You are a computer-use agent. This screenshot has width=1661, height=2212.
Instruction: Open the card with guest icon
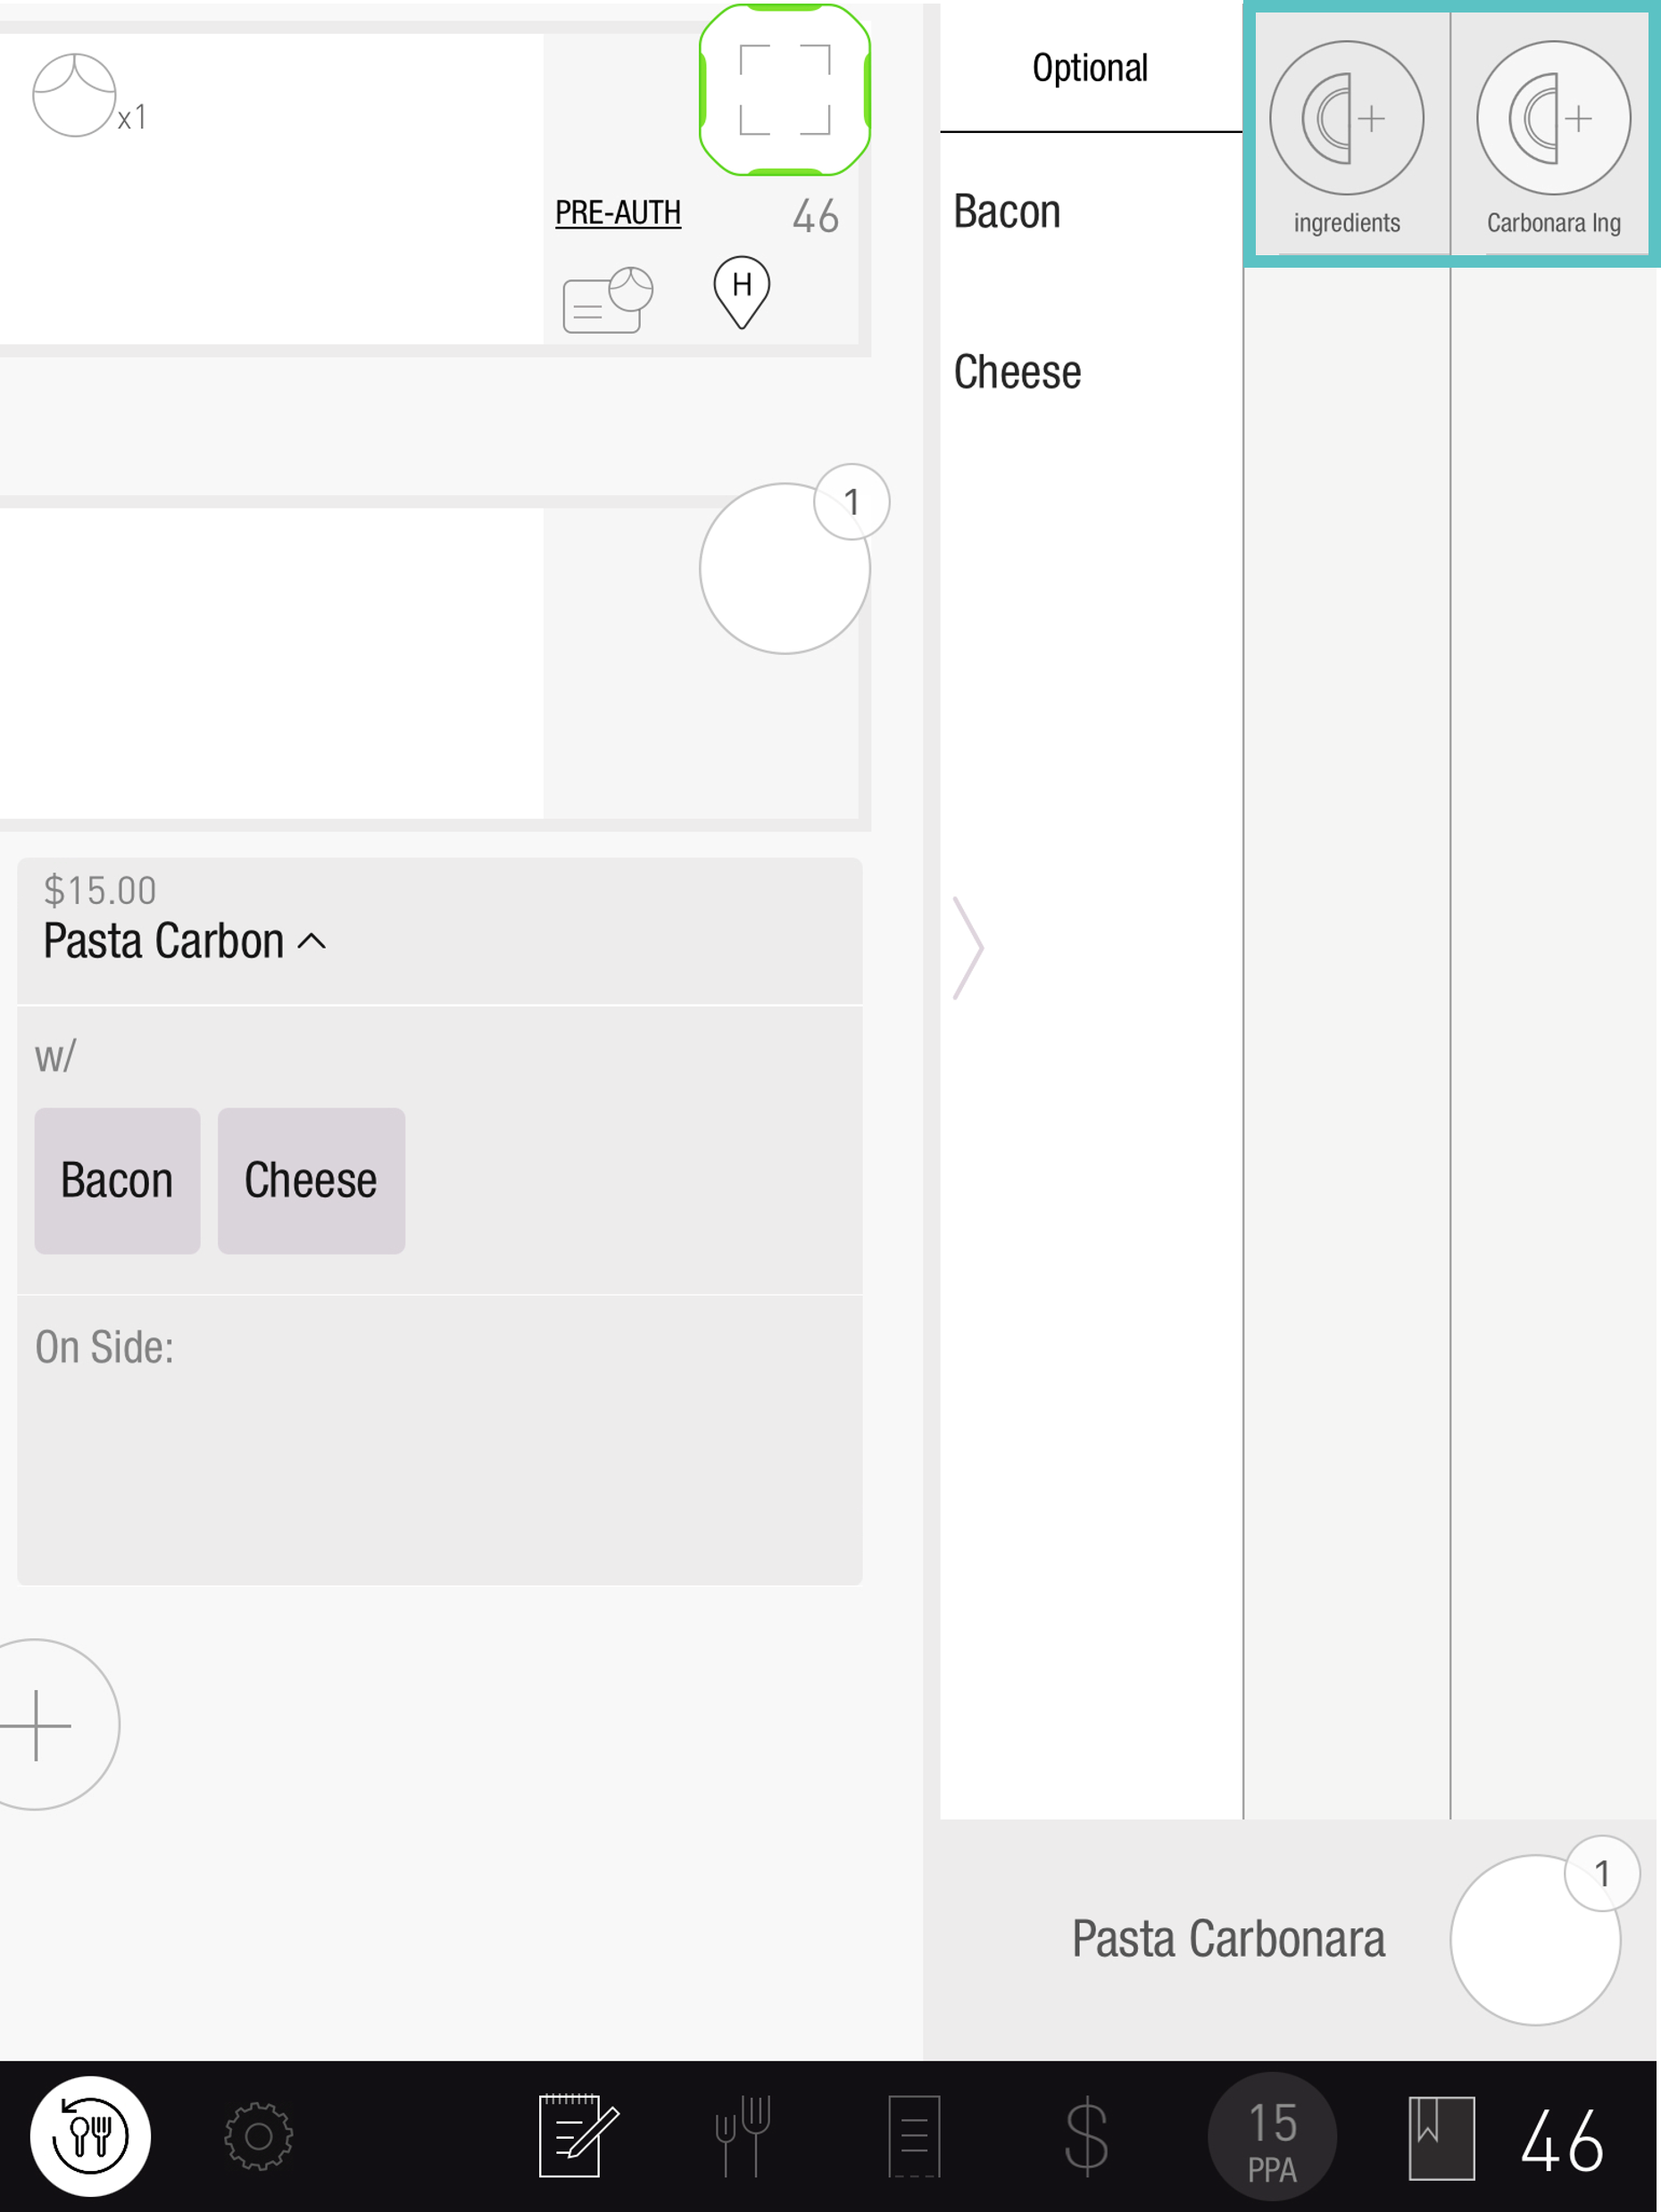coord(607,300)
